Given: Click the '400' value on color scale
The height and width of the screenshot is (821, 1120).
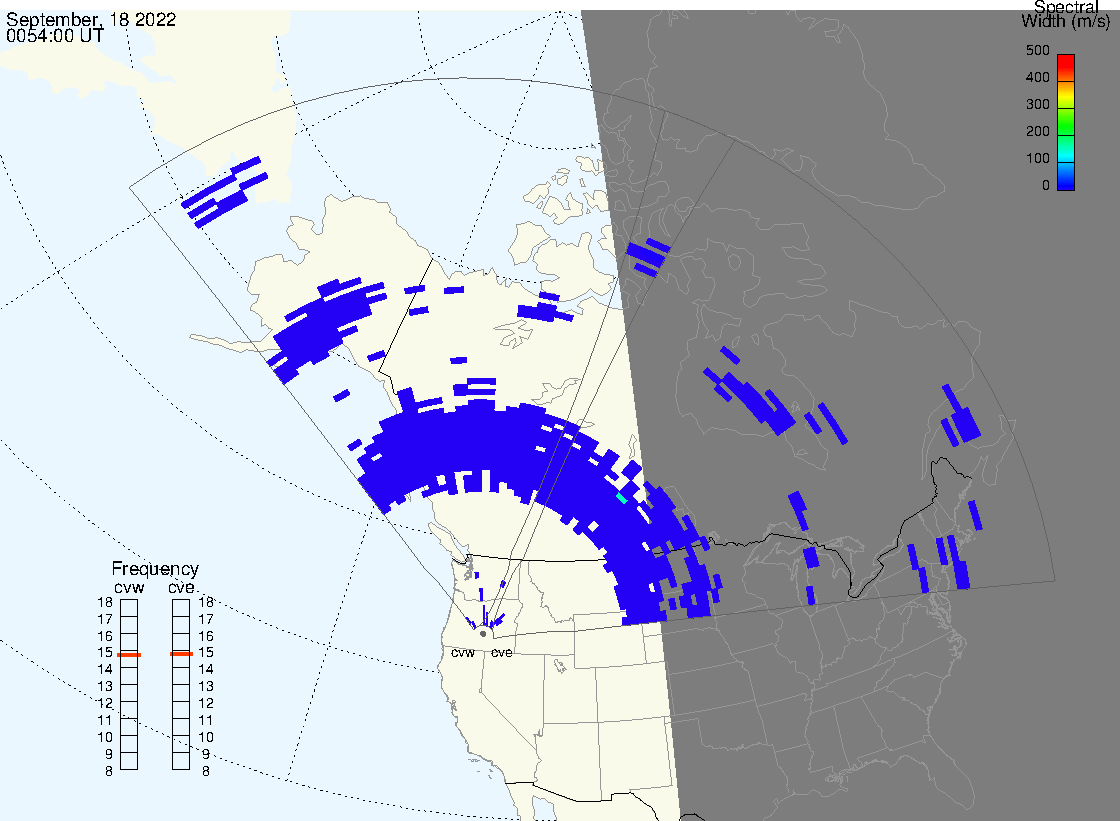Looking at the screenshot, I should pos(1037,77).
